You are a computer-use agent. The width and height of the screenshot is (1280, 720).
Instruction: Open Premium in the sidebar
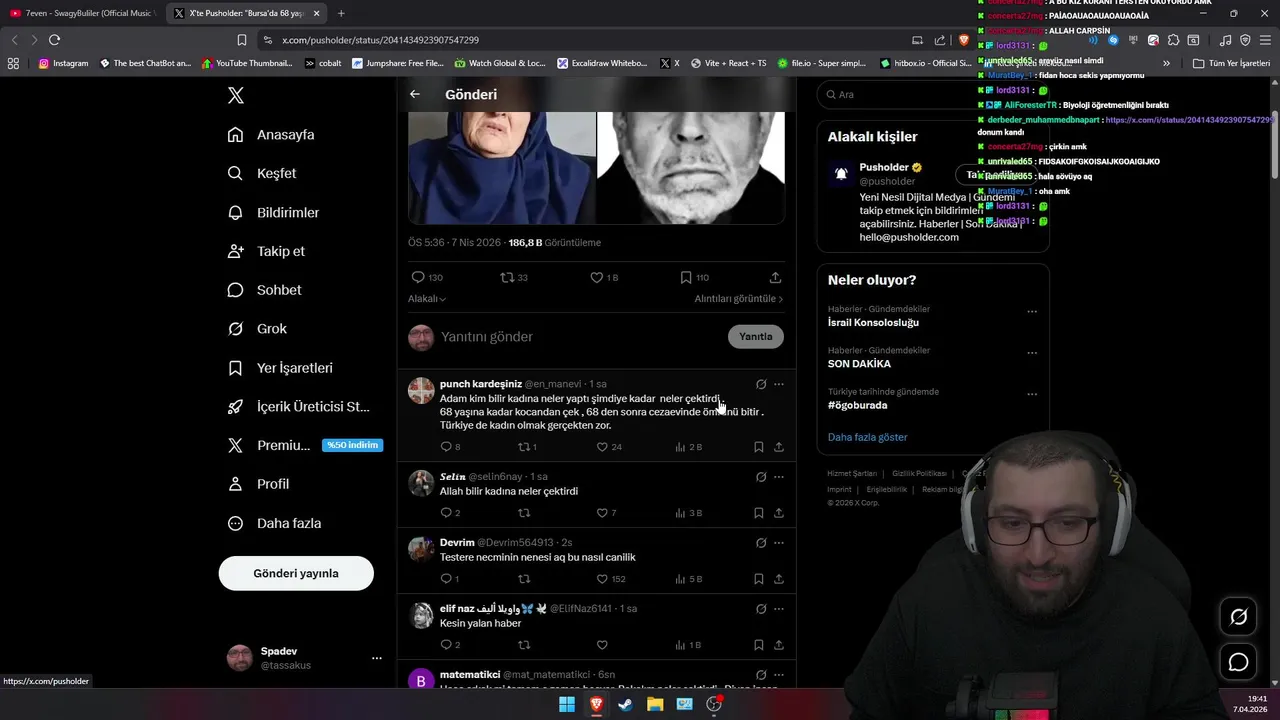pyautogui.click(x=304, y=445)
